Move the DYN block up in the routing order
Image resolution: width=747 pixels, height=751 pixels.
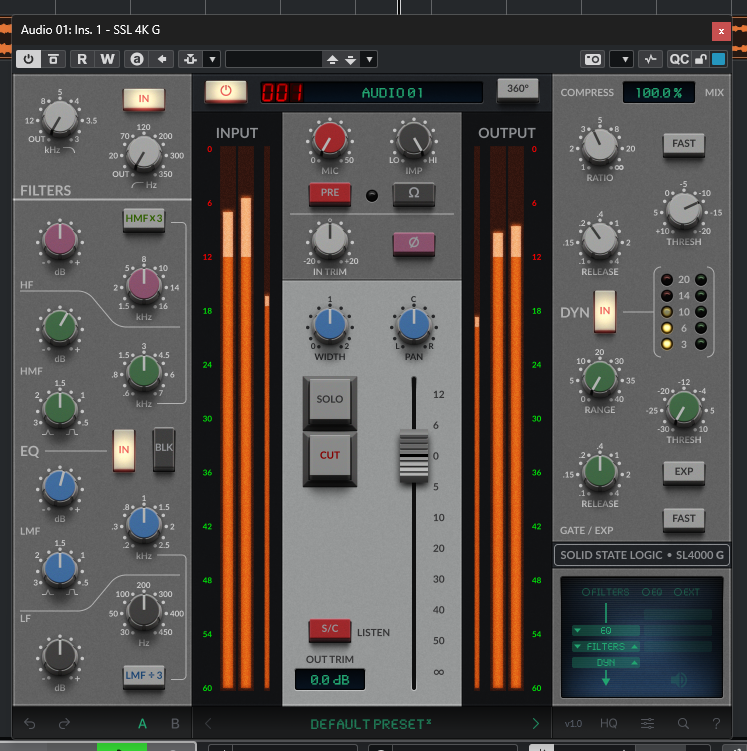(x=634, y=662)
